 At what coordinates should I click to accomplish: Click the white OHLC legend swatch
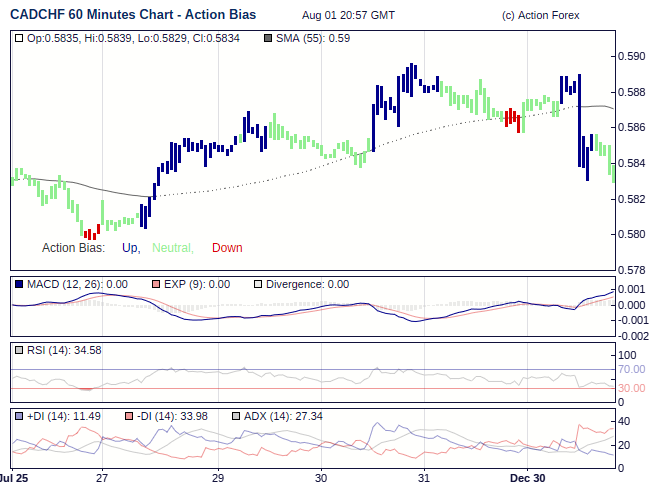[x=20, y=38]
